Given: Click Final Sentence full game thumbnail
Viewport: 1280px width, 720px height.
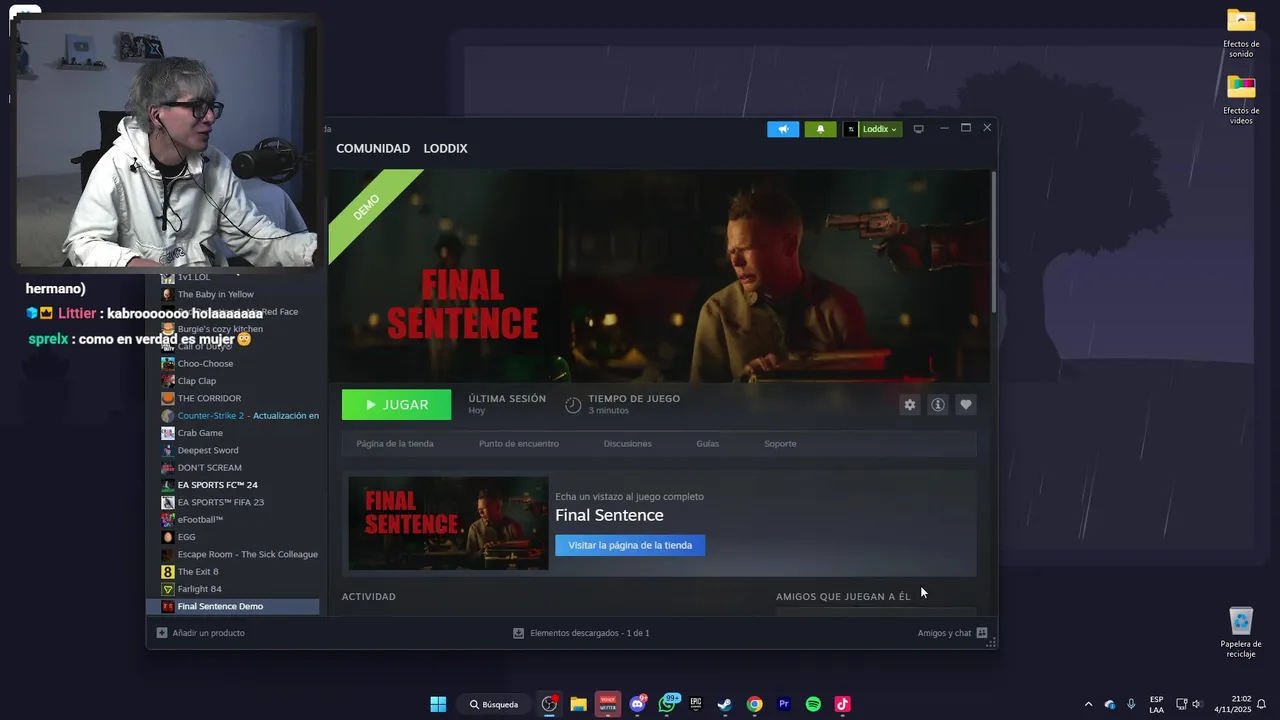Looking at the screenshot, I should [x=448, y=523].
